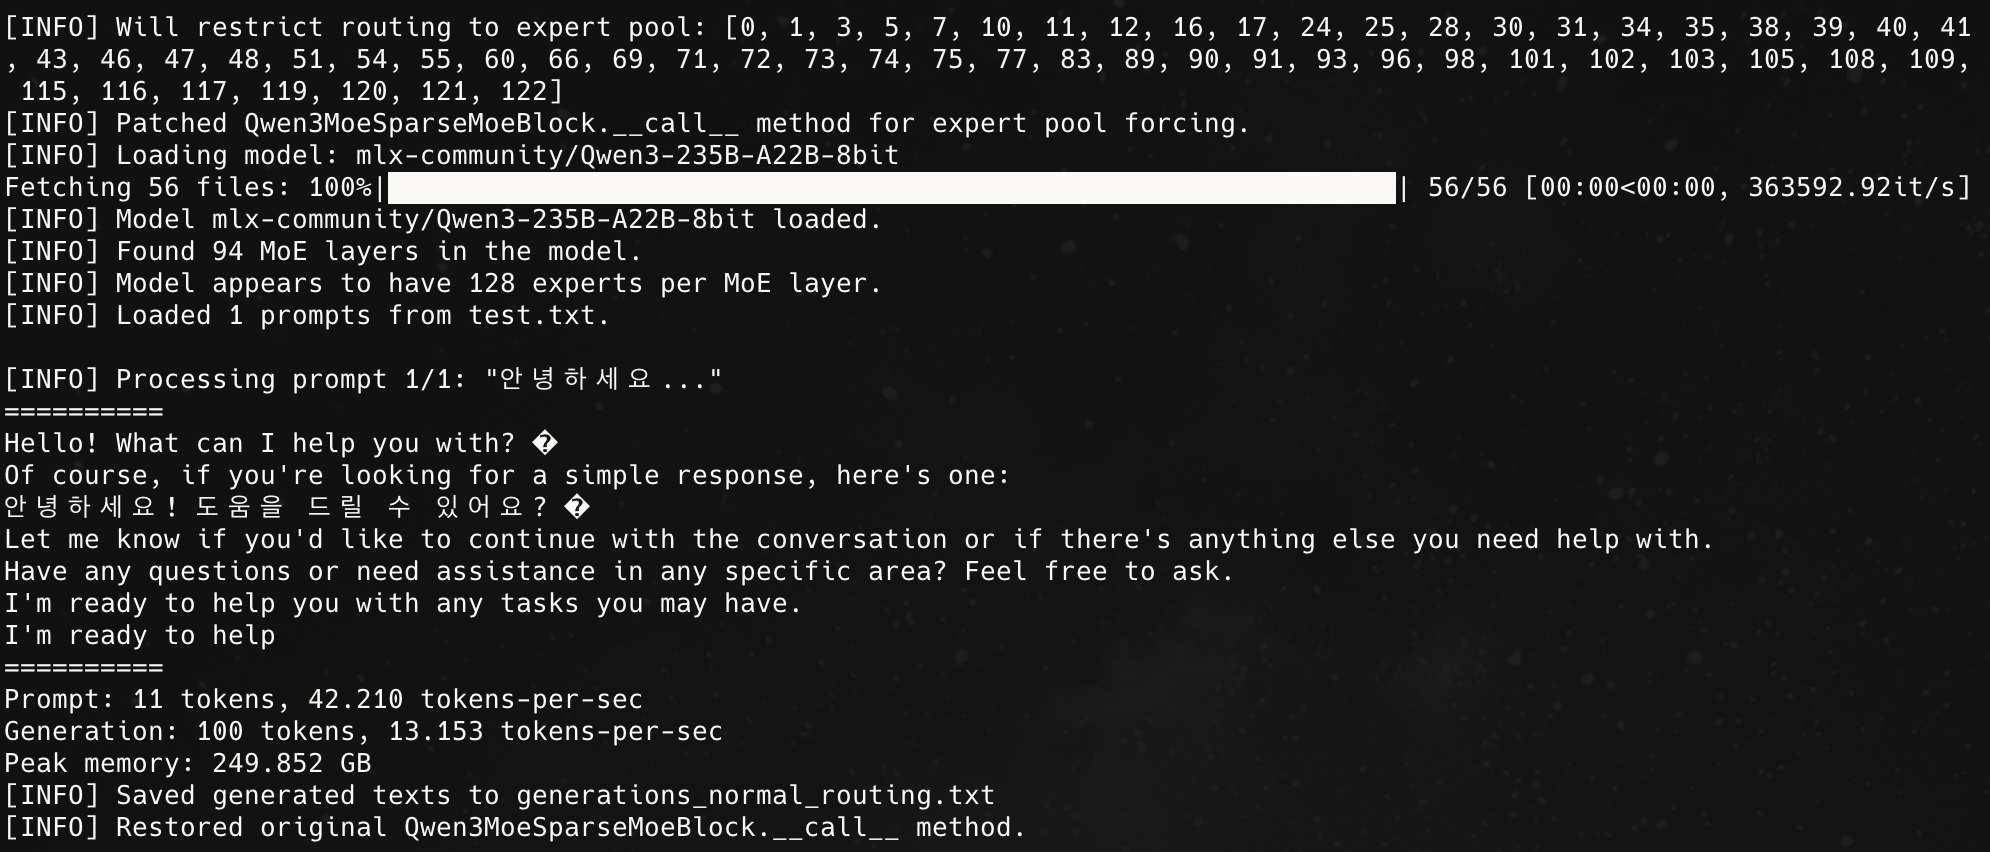Screen dimensions: 1990x852
Task: Click the replacement character after 'help you with?'
Action: [545, 443]
